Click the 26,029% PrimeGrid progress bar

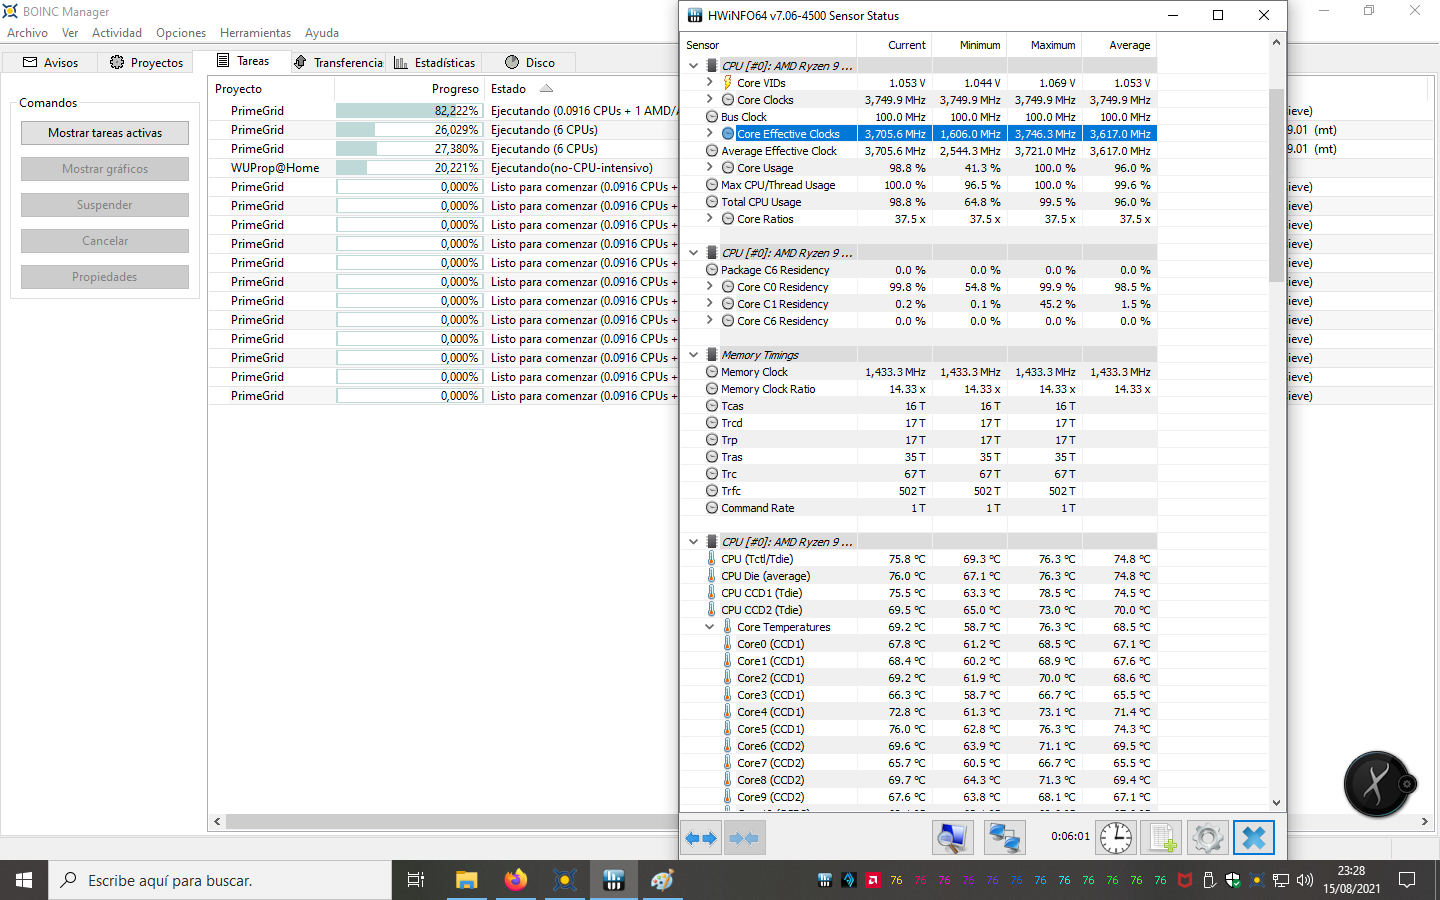409,130
